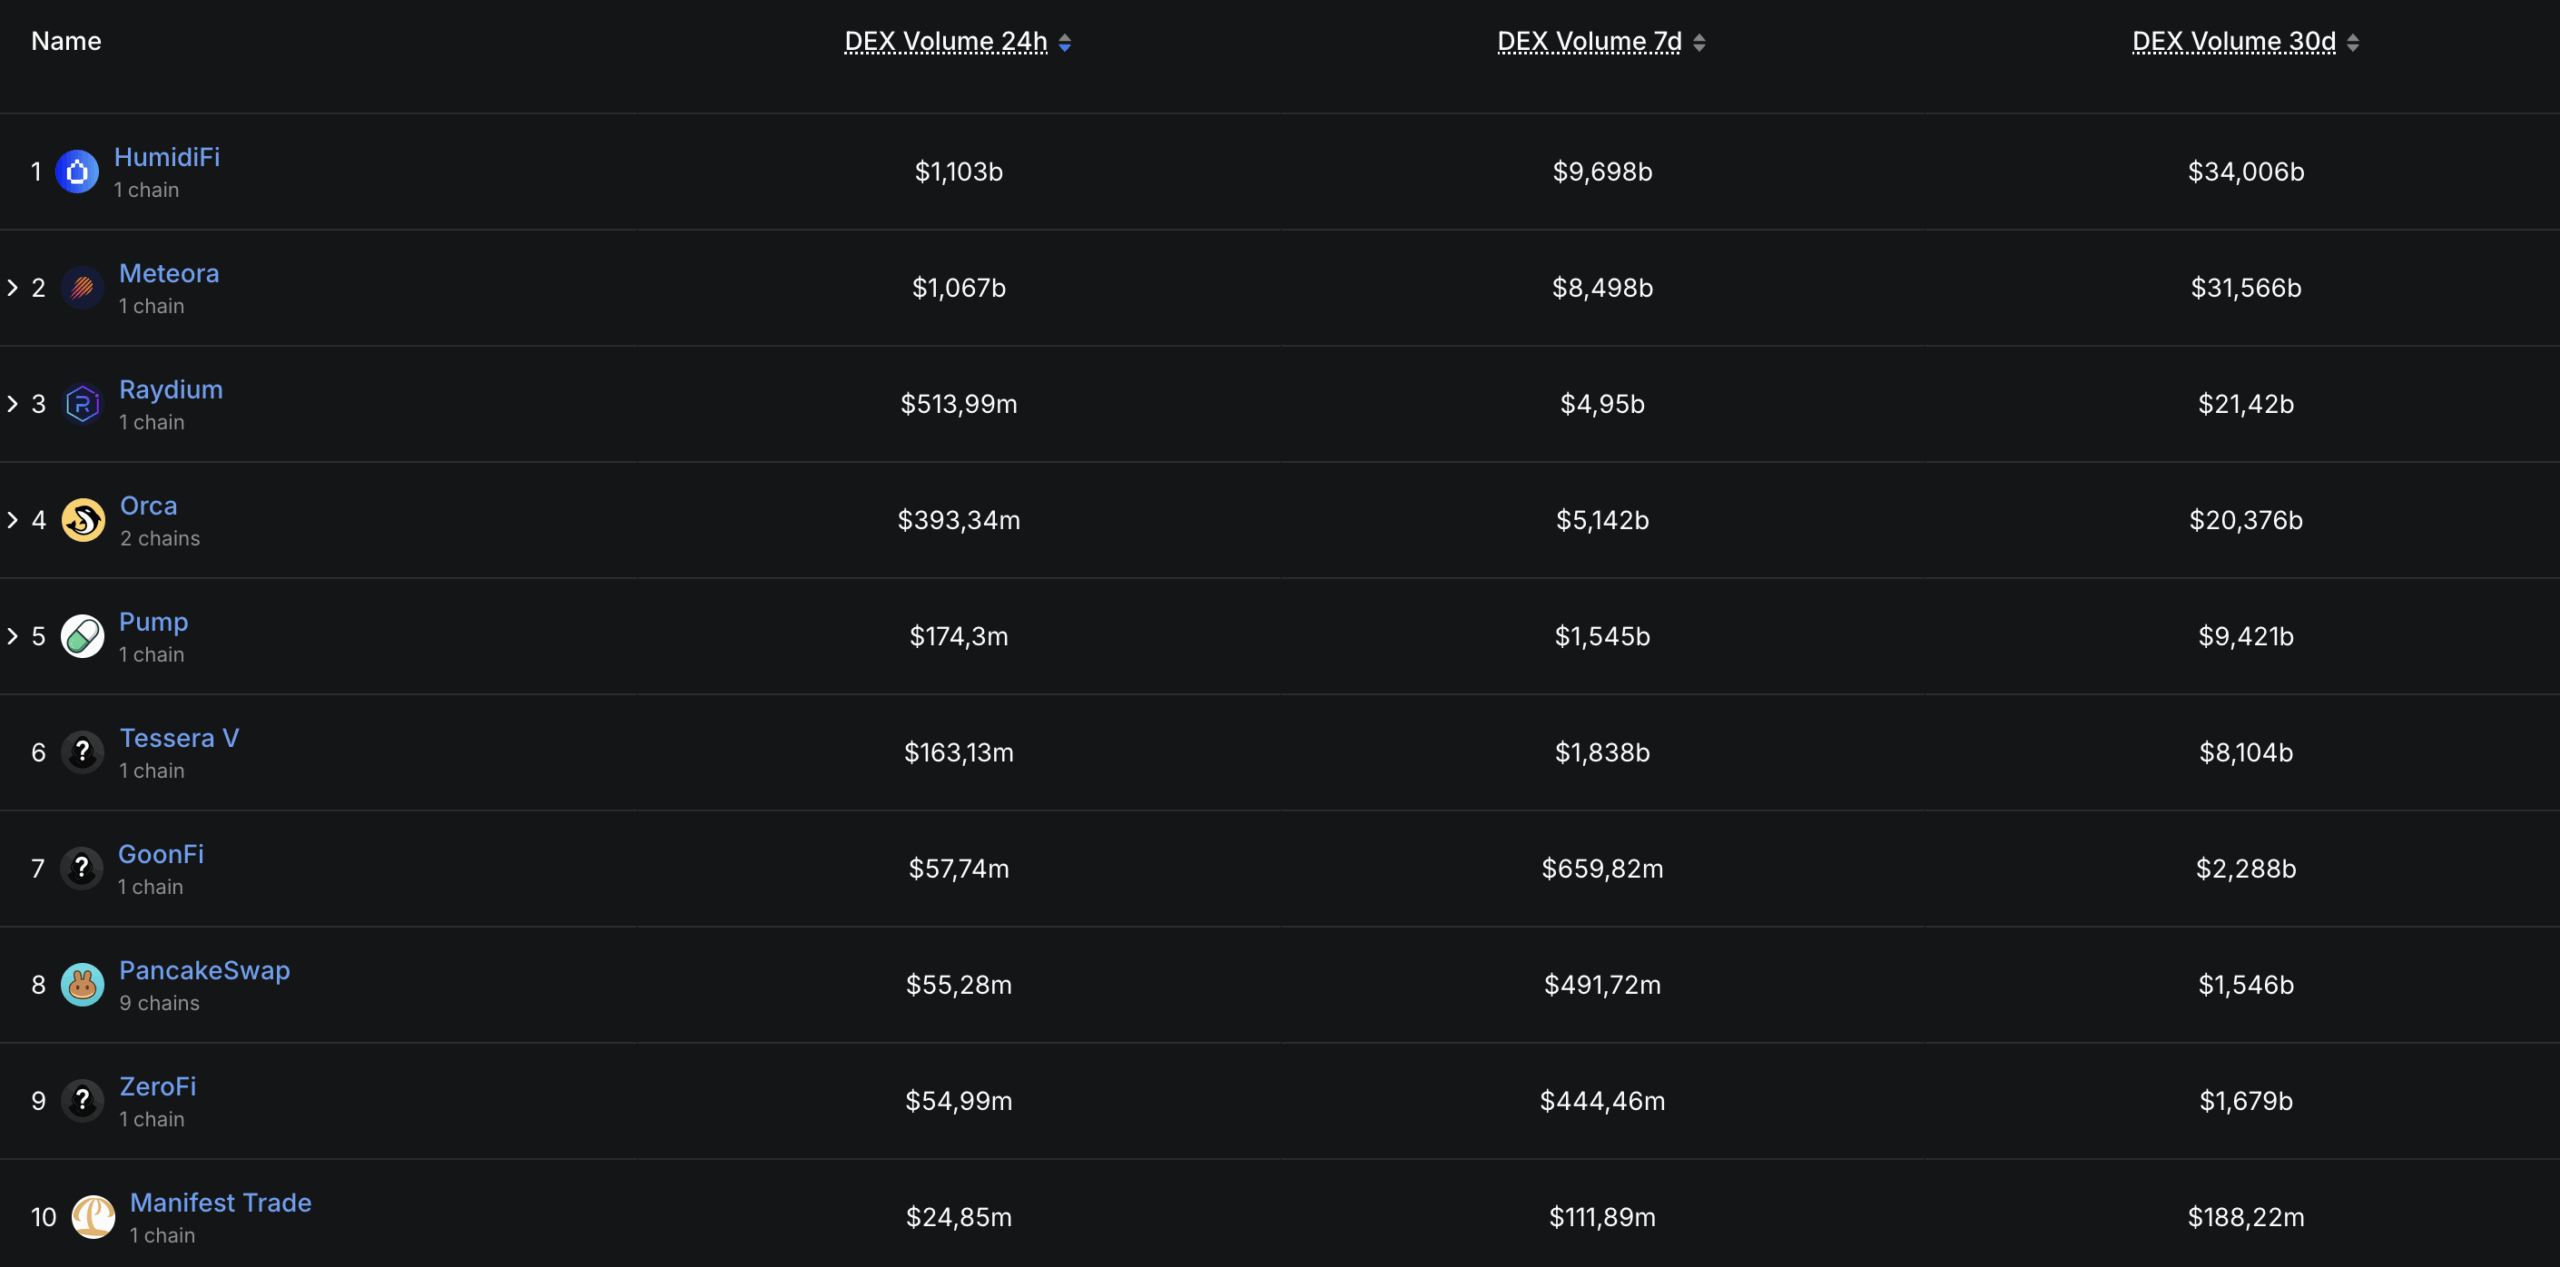The width and height of the screenshot is (2560, 1267).
Task: Click the Tessera V placeholder question-mark icon
Action: pyautogui.click(x=82, y=752)
